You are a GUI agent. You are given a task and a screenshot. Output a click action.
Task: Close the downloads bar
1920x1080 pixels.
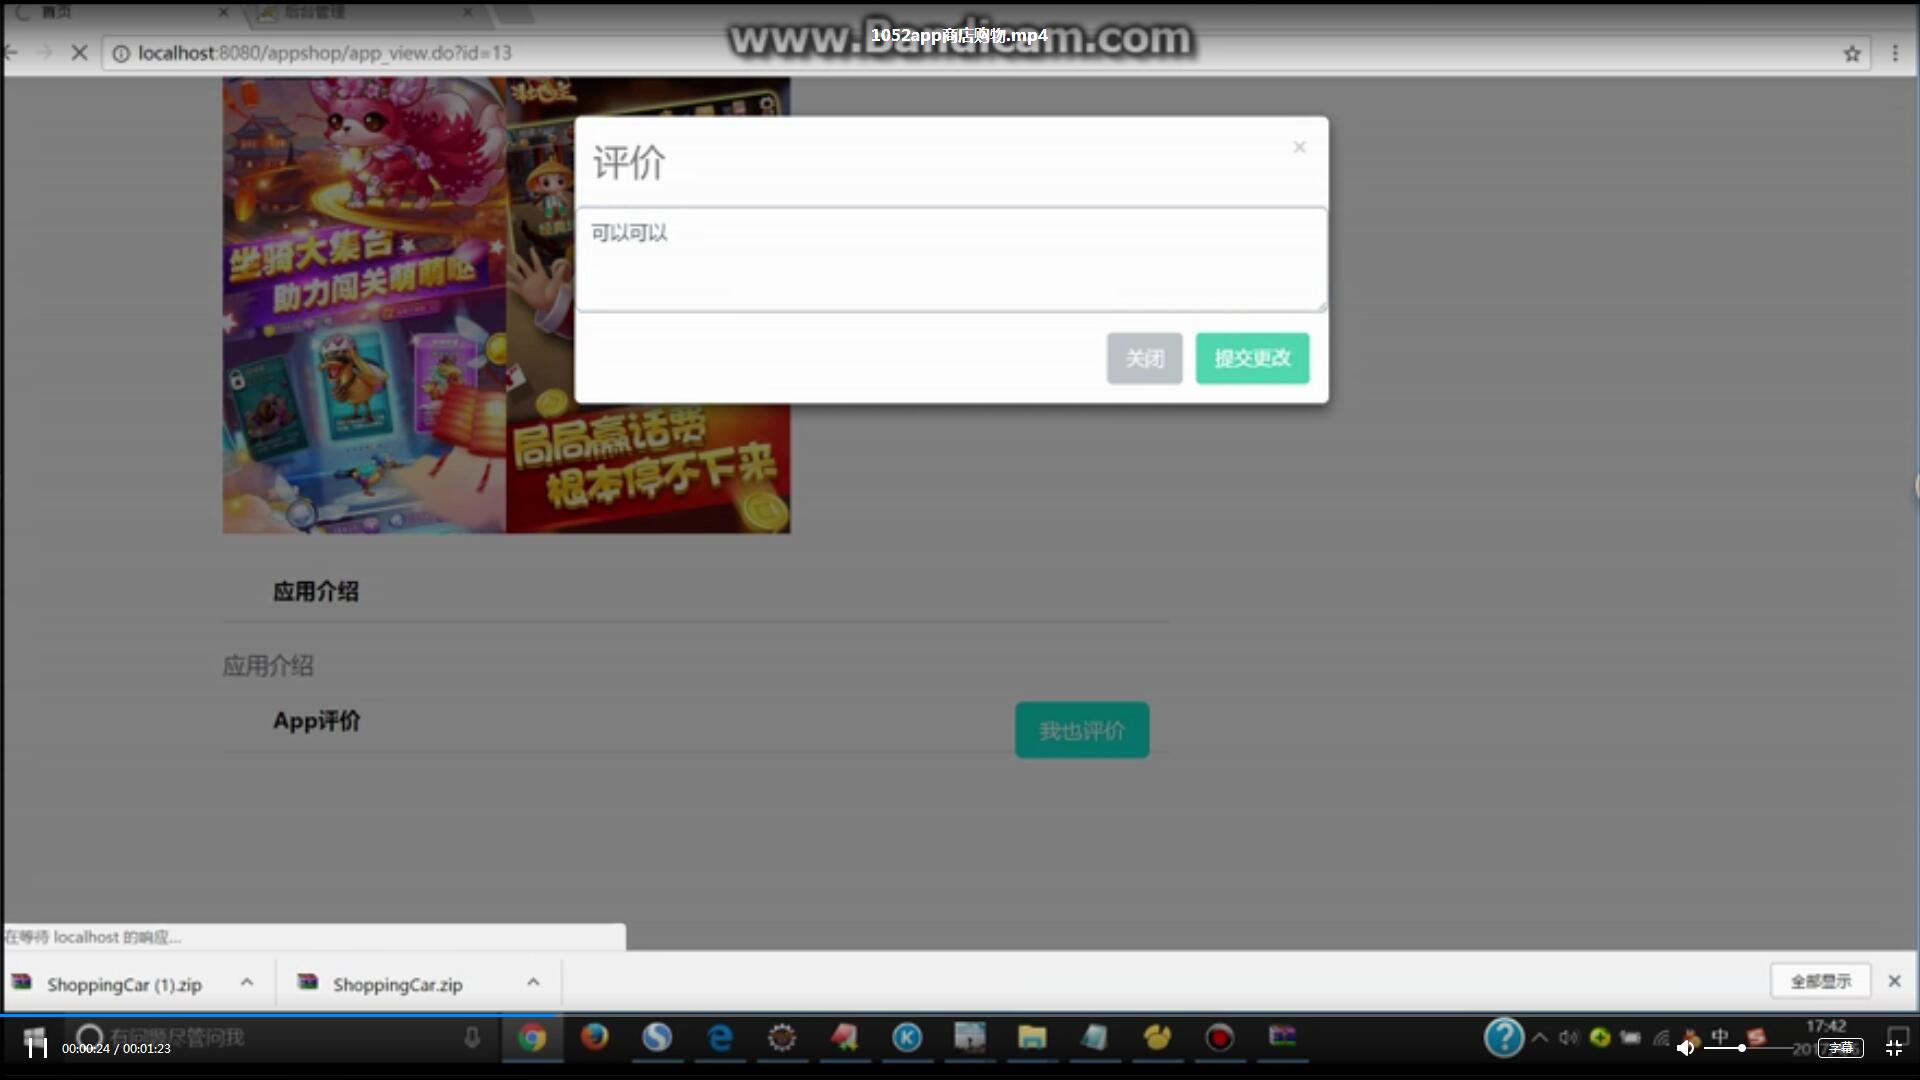1894,981
